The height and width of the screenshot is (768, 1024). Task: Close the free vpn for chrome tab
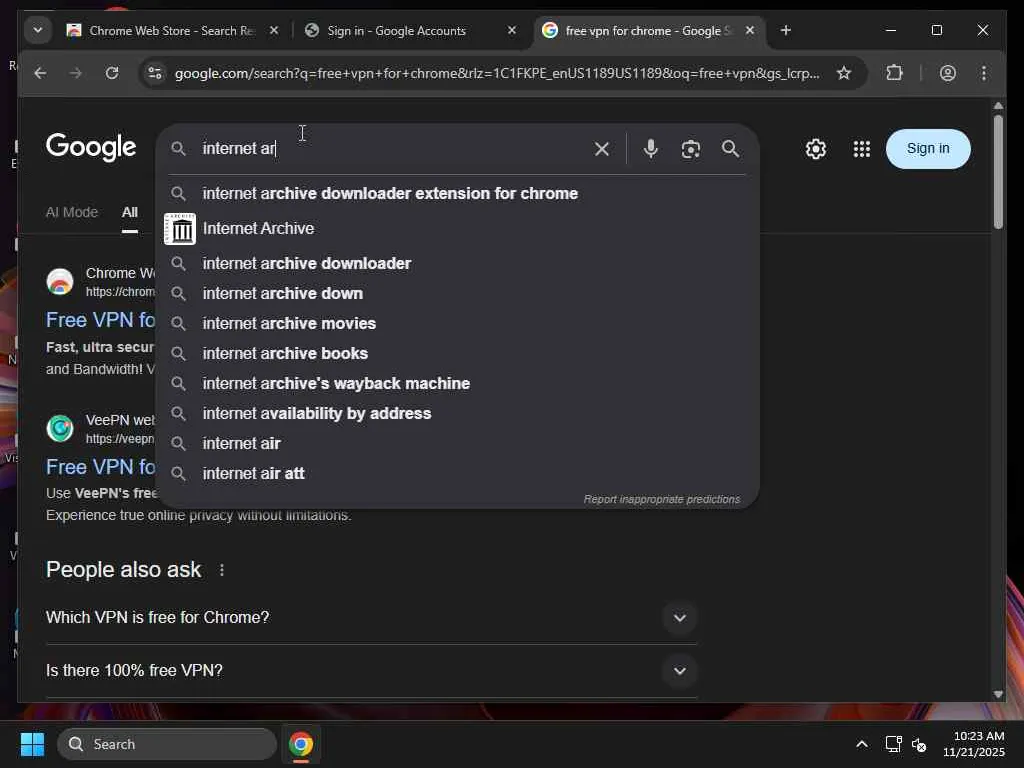coord(750,31)
